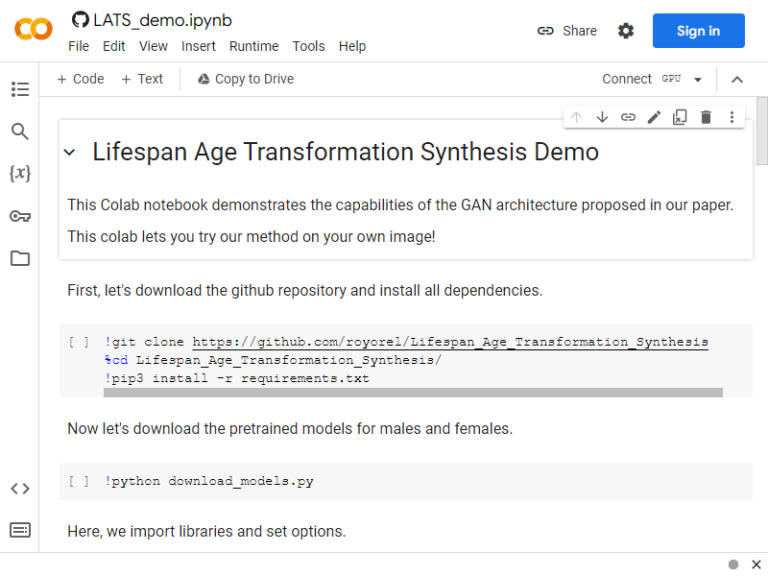Open the Runtime menu

tap(254, 46)
